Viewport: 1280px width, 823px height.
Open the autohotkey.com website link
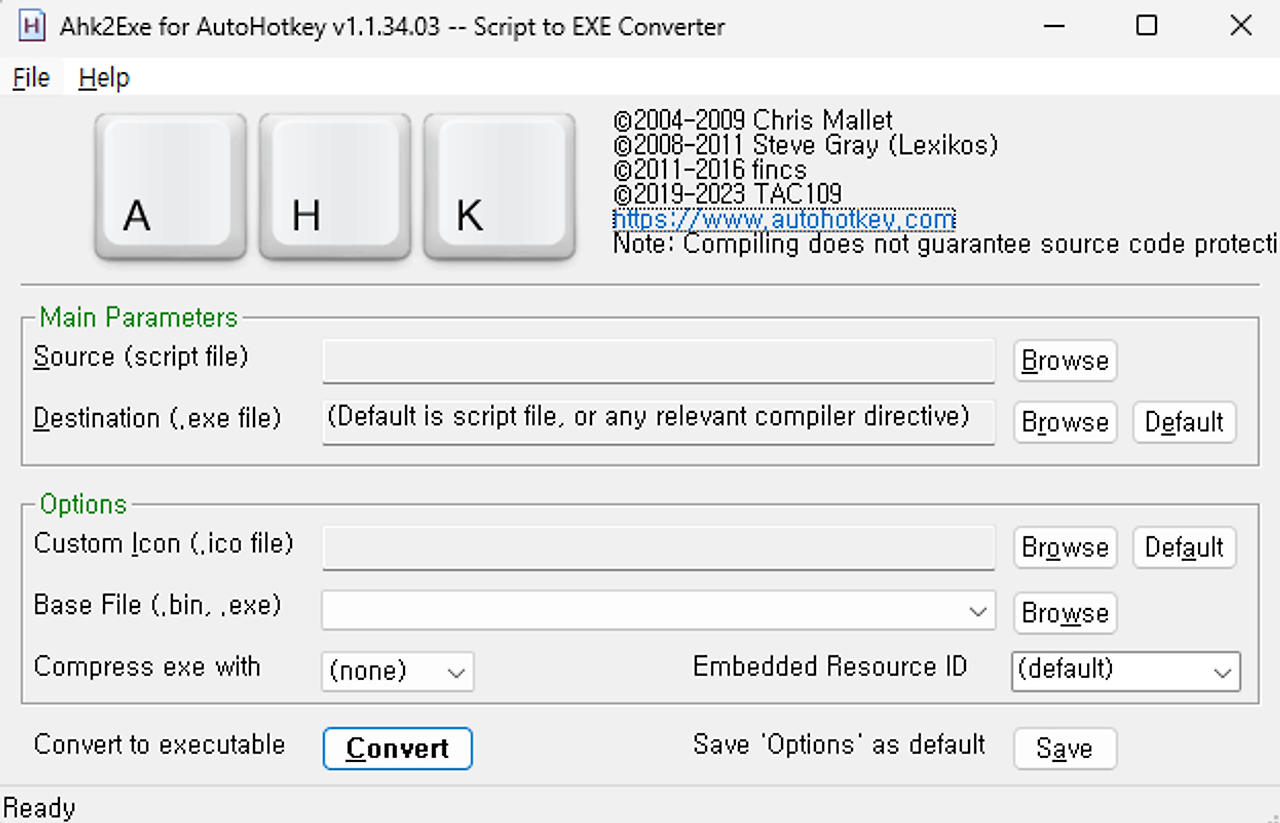pos(784,219)
